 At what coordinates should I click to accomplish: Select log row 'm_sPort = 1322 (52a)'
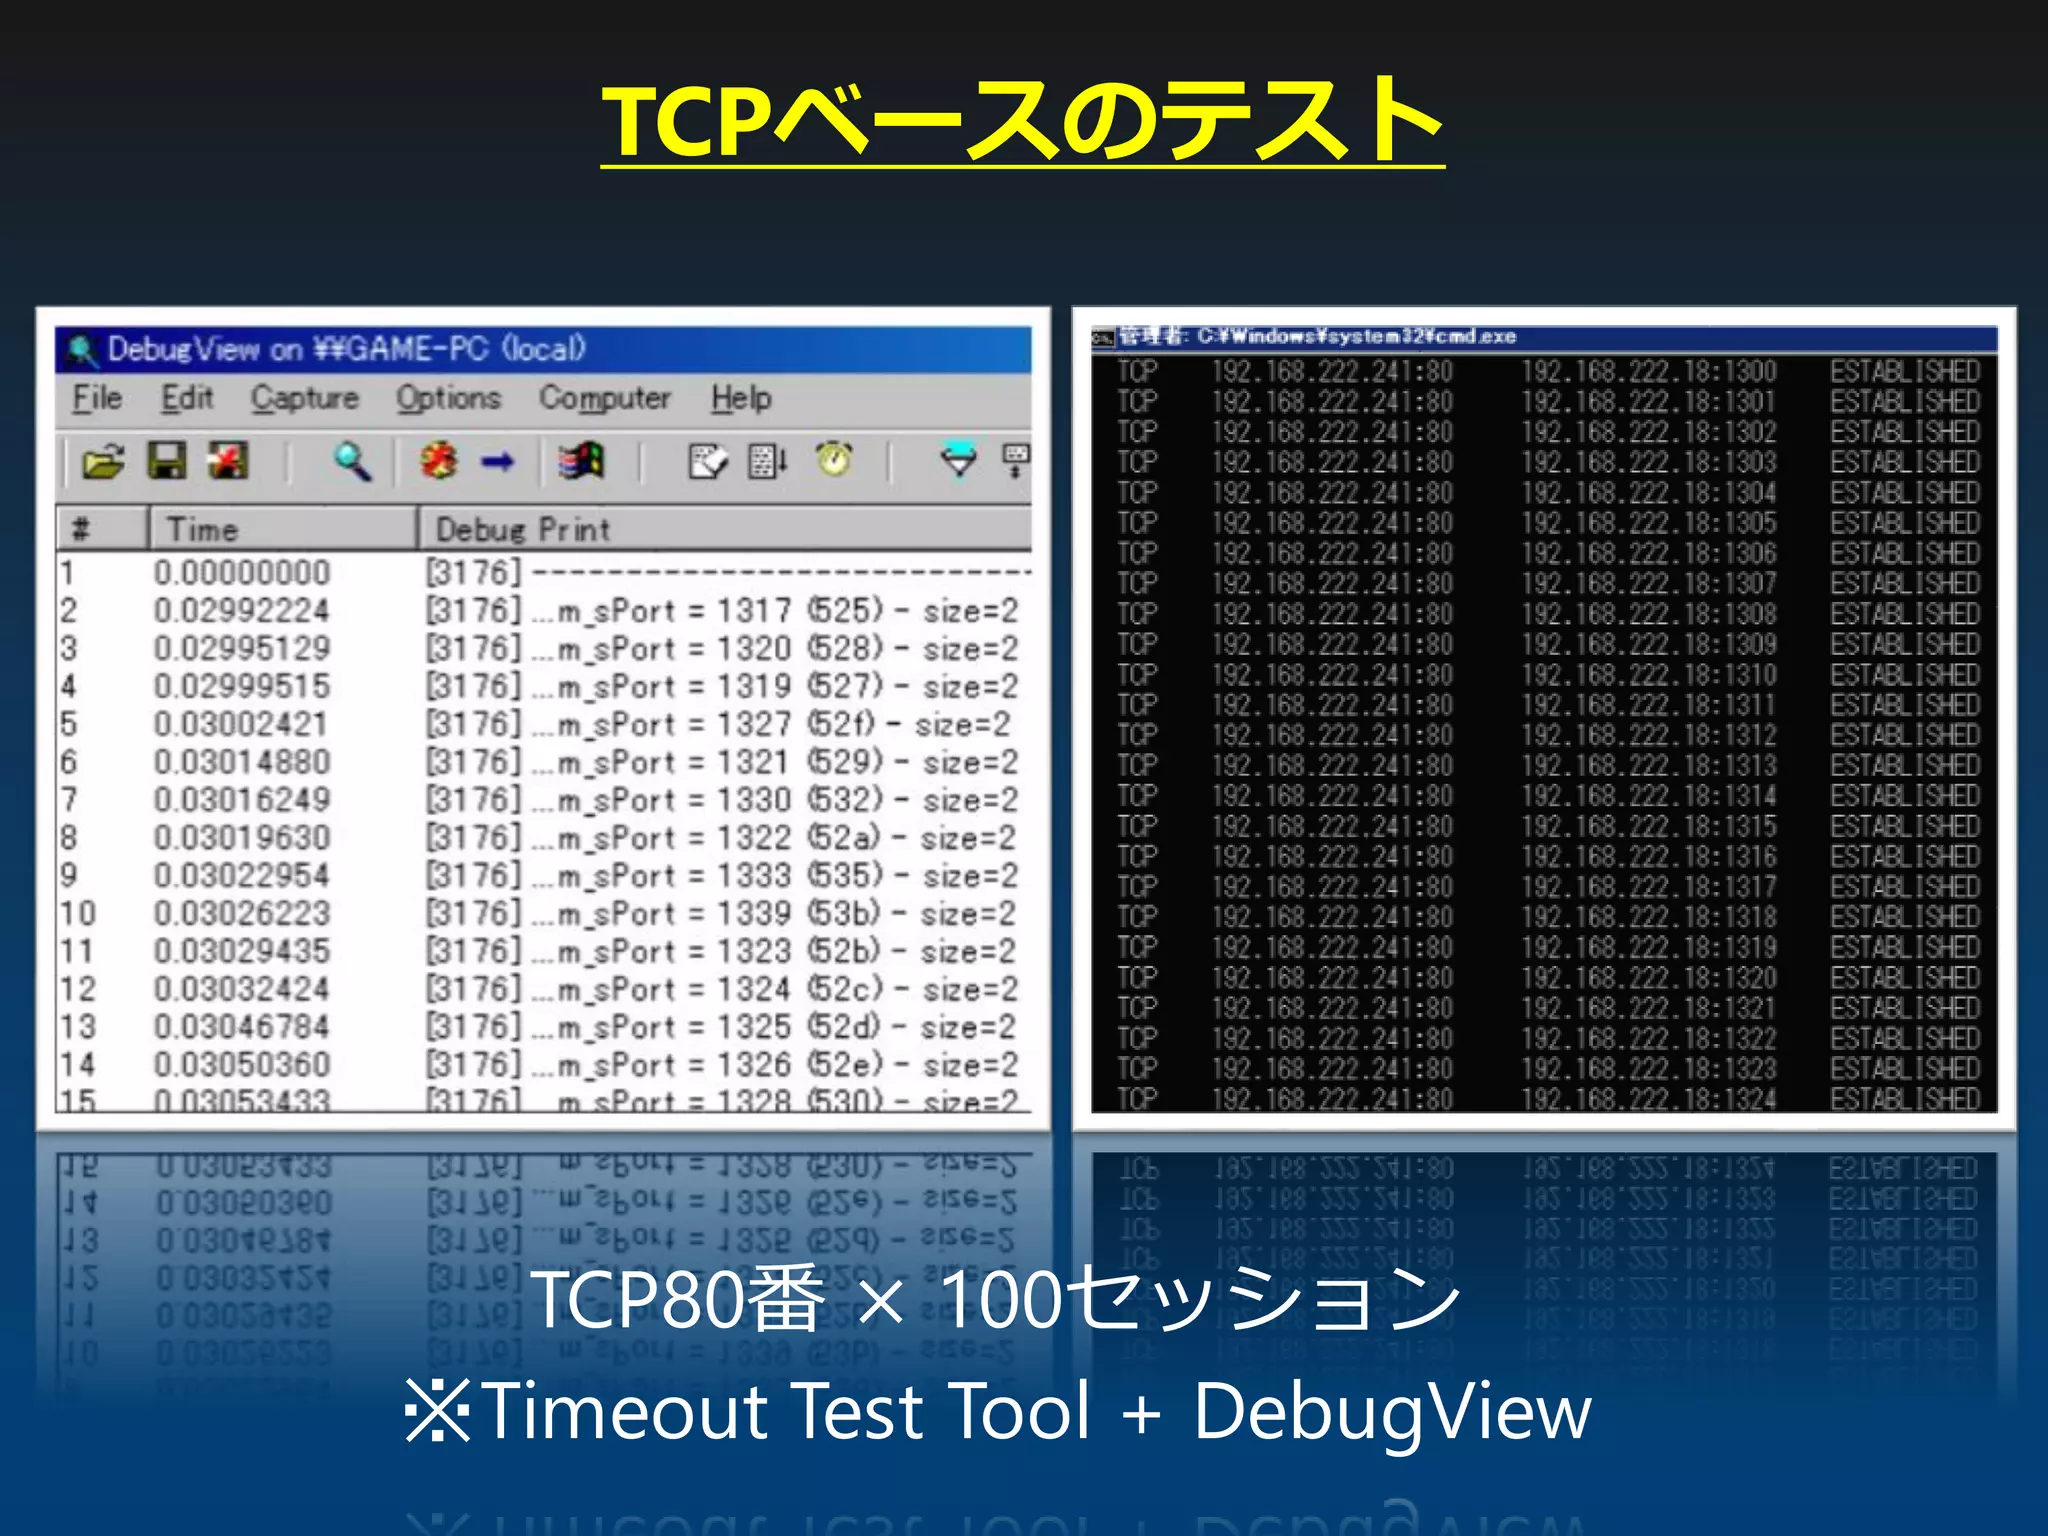coord(544,838)
